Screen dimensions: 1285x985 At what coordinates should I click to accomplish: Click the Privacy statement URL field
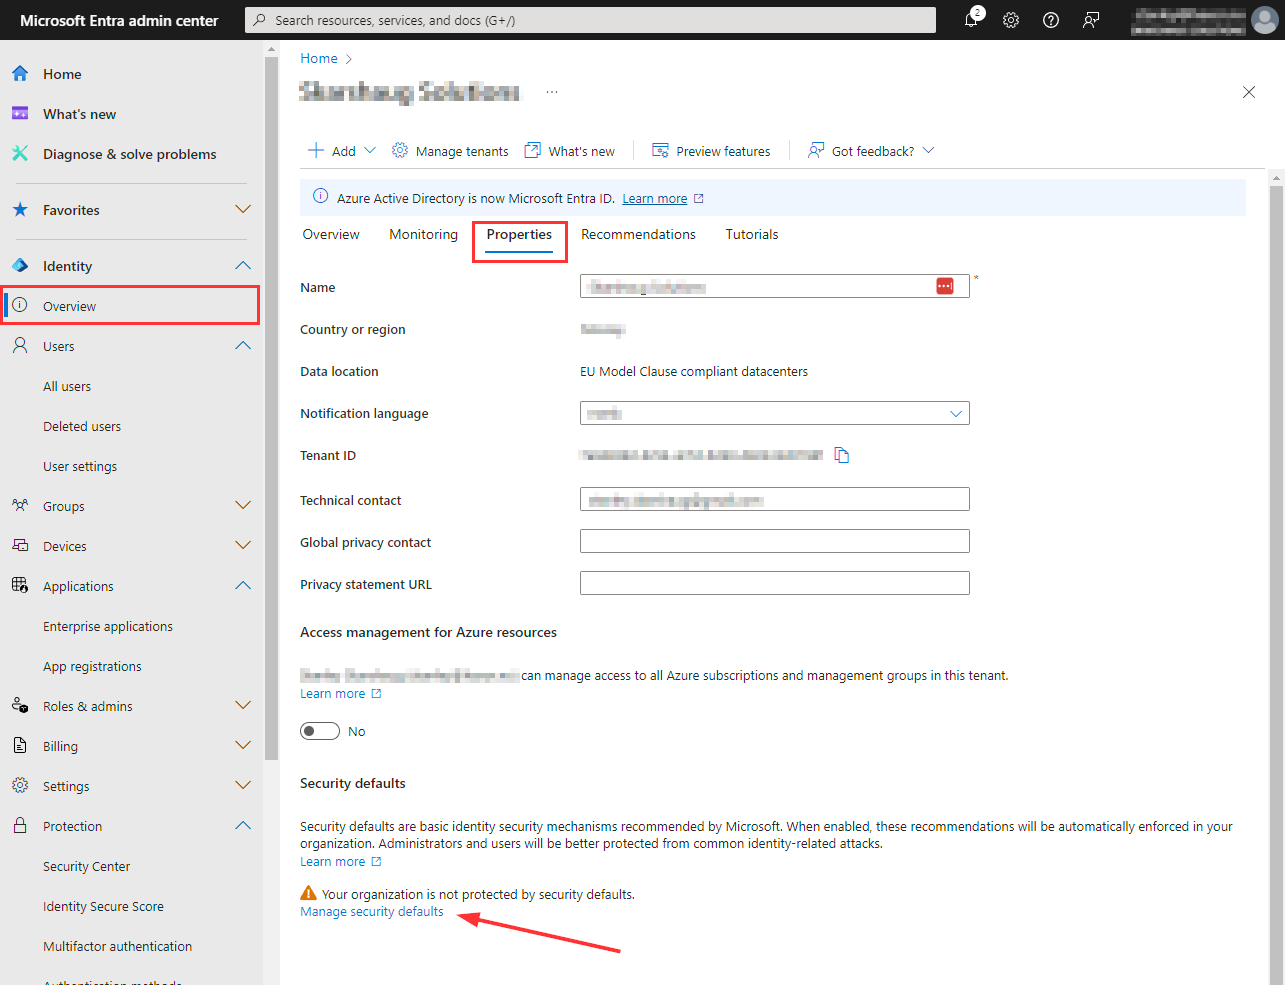point(775,583)
